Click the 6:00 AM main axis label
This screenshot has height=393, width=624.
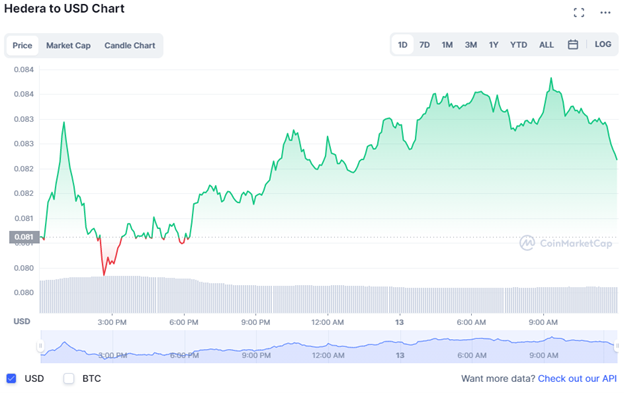pyautogui.click(x=471, y=322)
